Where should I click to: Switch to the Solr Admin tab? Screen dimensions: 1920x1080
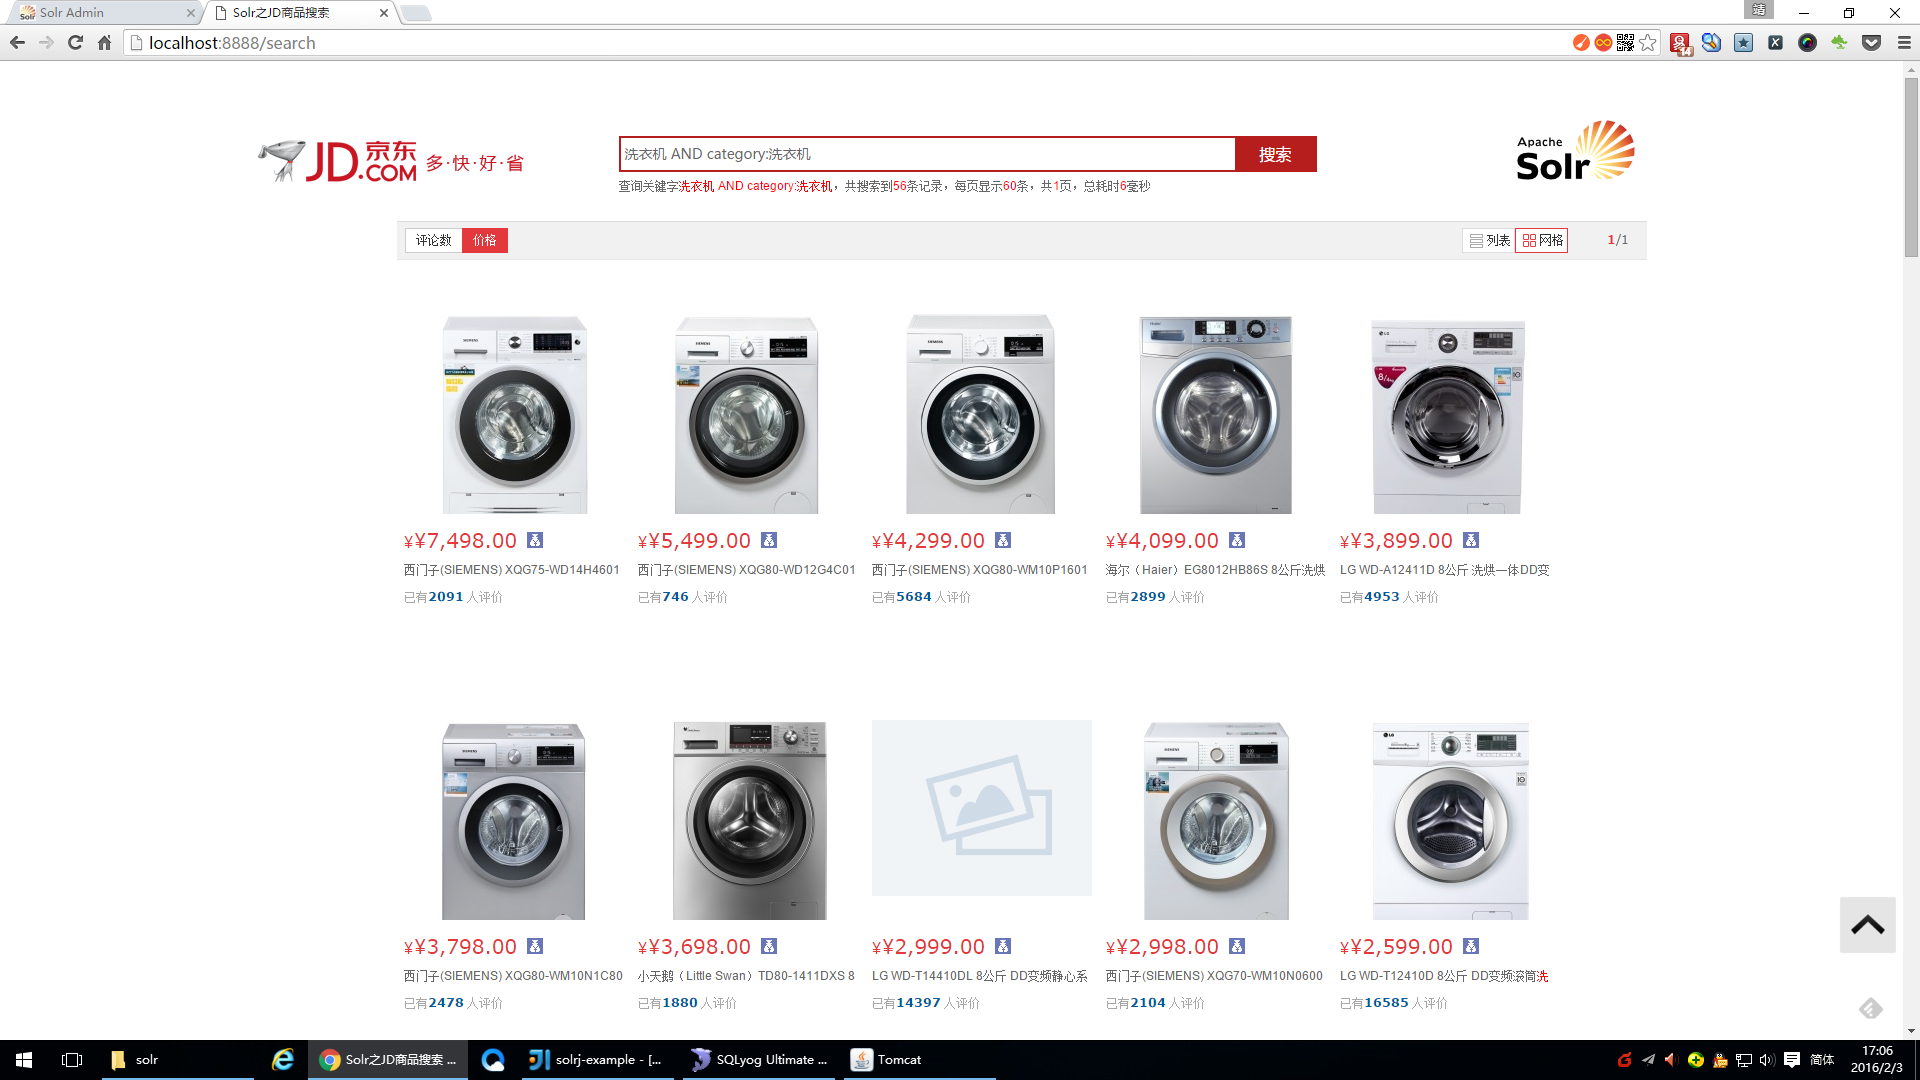pyautogui.click(x=72, y=13)
